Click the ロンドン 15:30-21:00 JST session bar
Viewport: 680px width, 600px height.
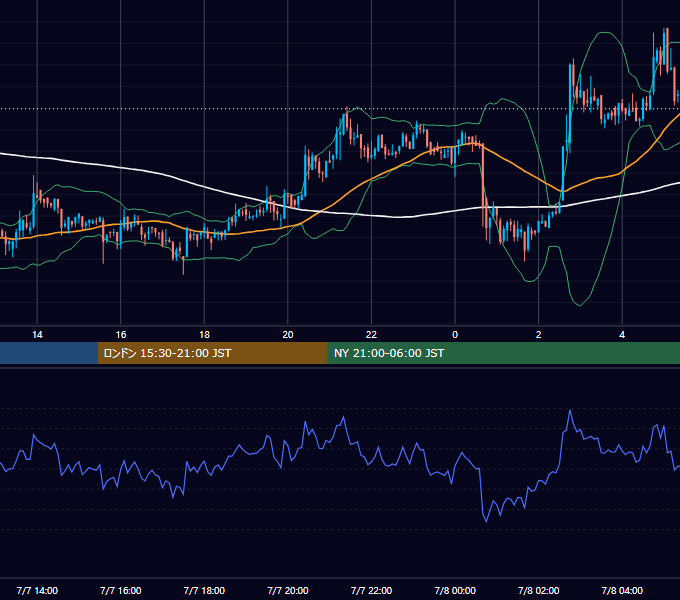pyautogui.click(x=212, y=353)
